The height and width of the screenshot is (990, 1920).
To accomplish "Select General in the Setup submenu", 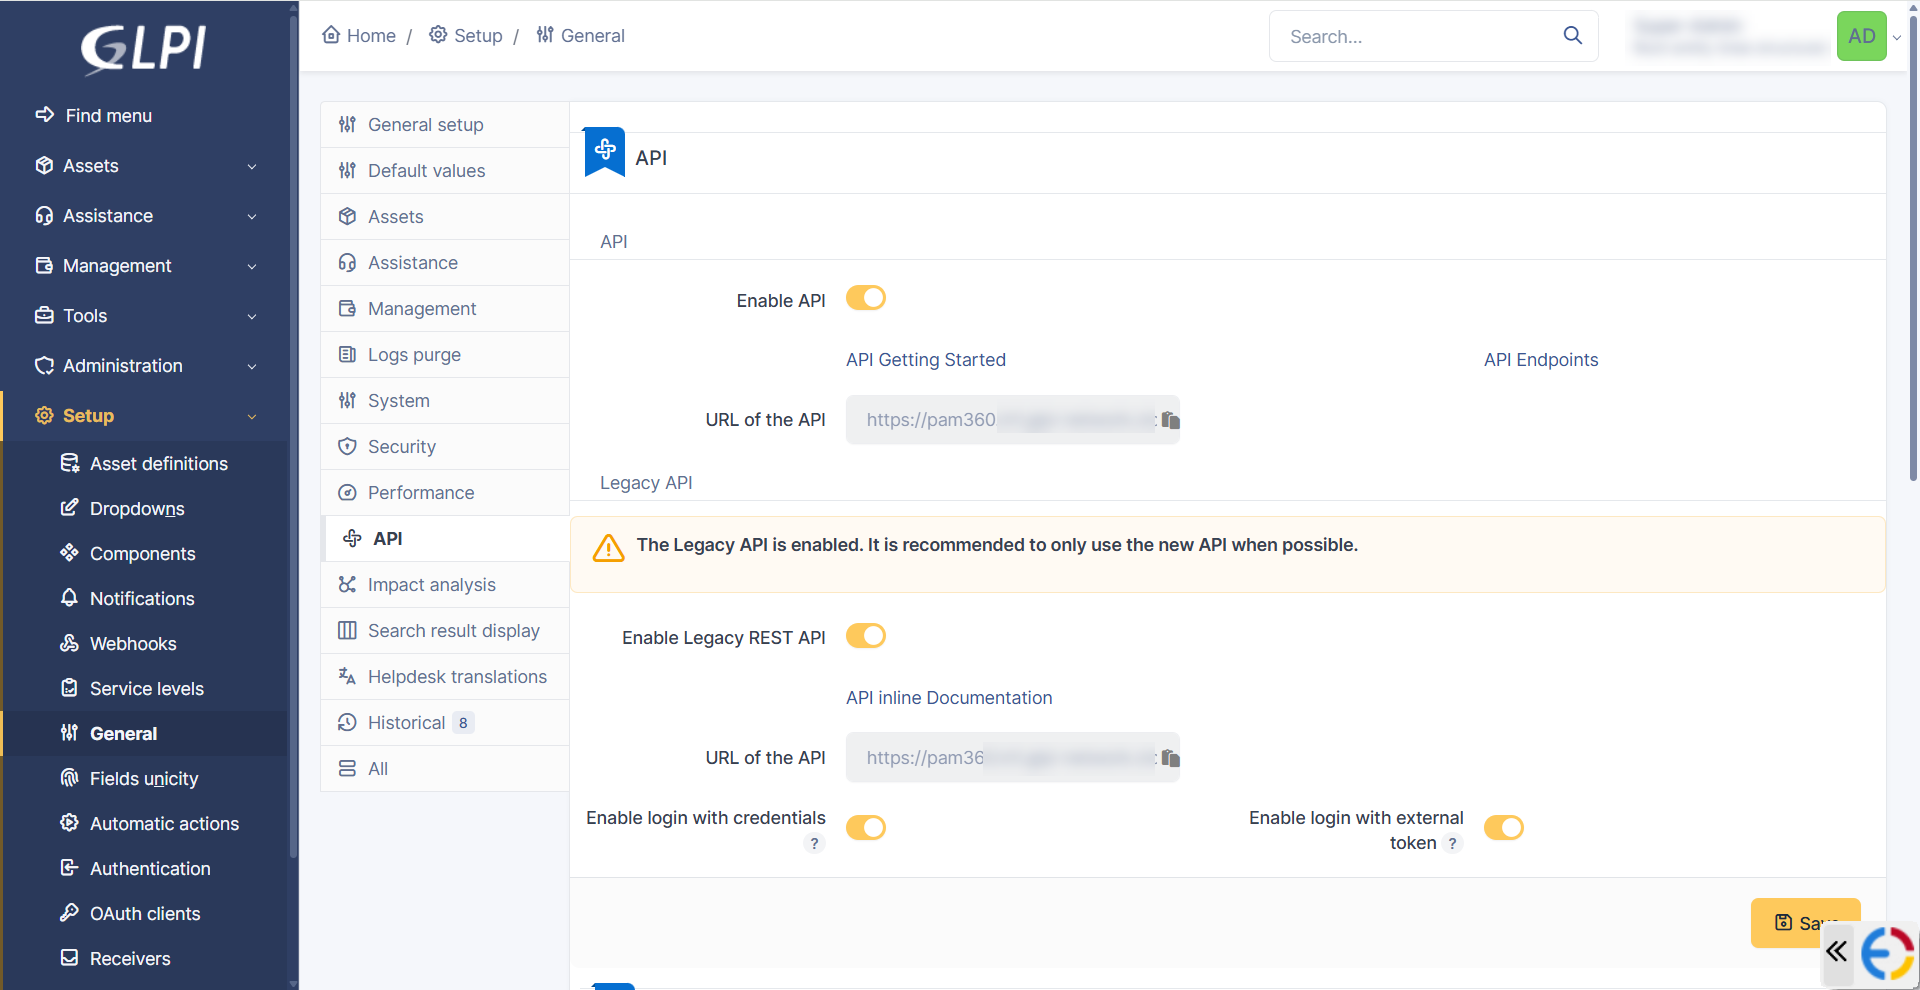I will [x=145, y=733].
